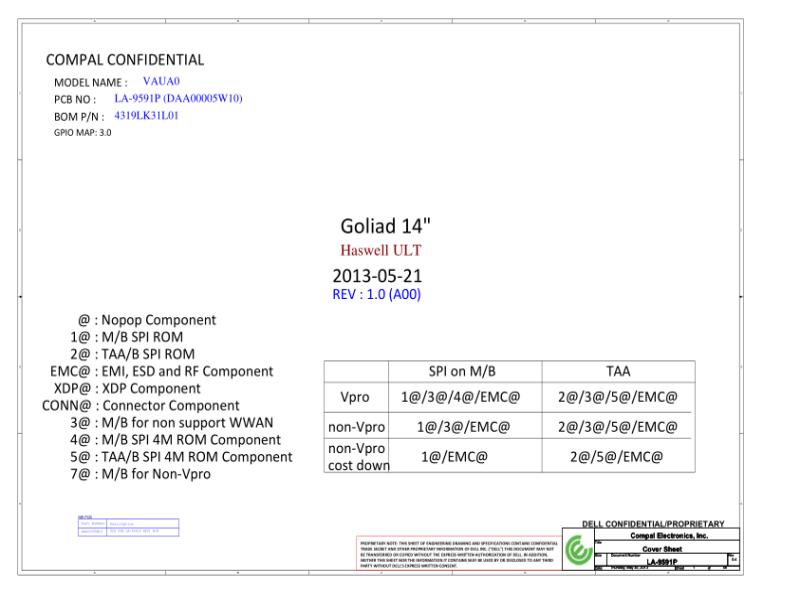Click "3@ : M/B for non support WWAN"
Image resolution: width=800 pixels, height=600 pixels.
(172, 423)
